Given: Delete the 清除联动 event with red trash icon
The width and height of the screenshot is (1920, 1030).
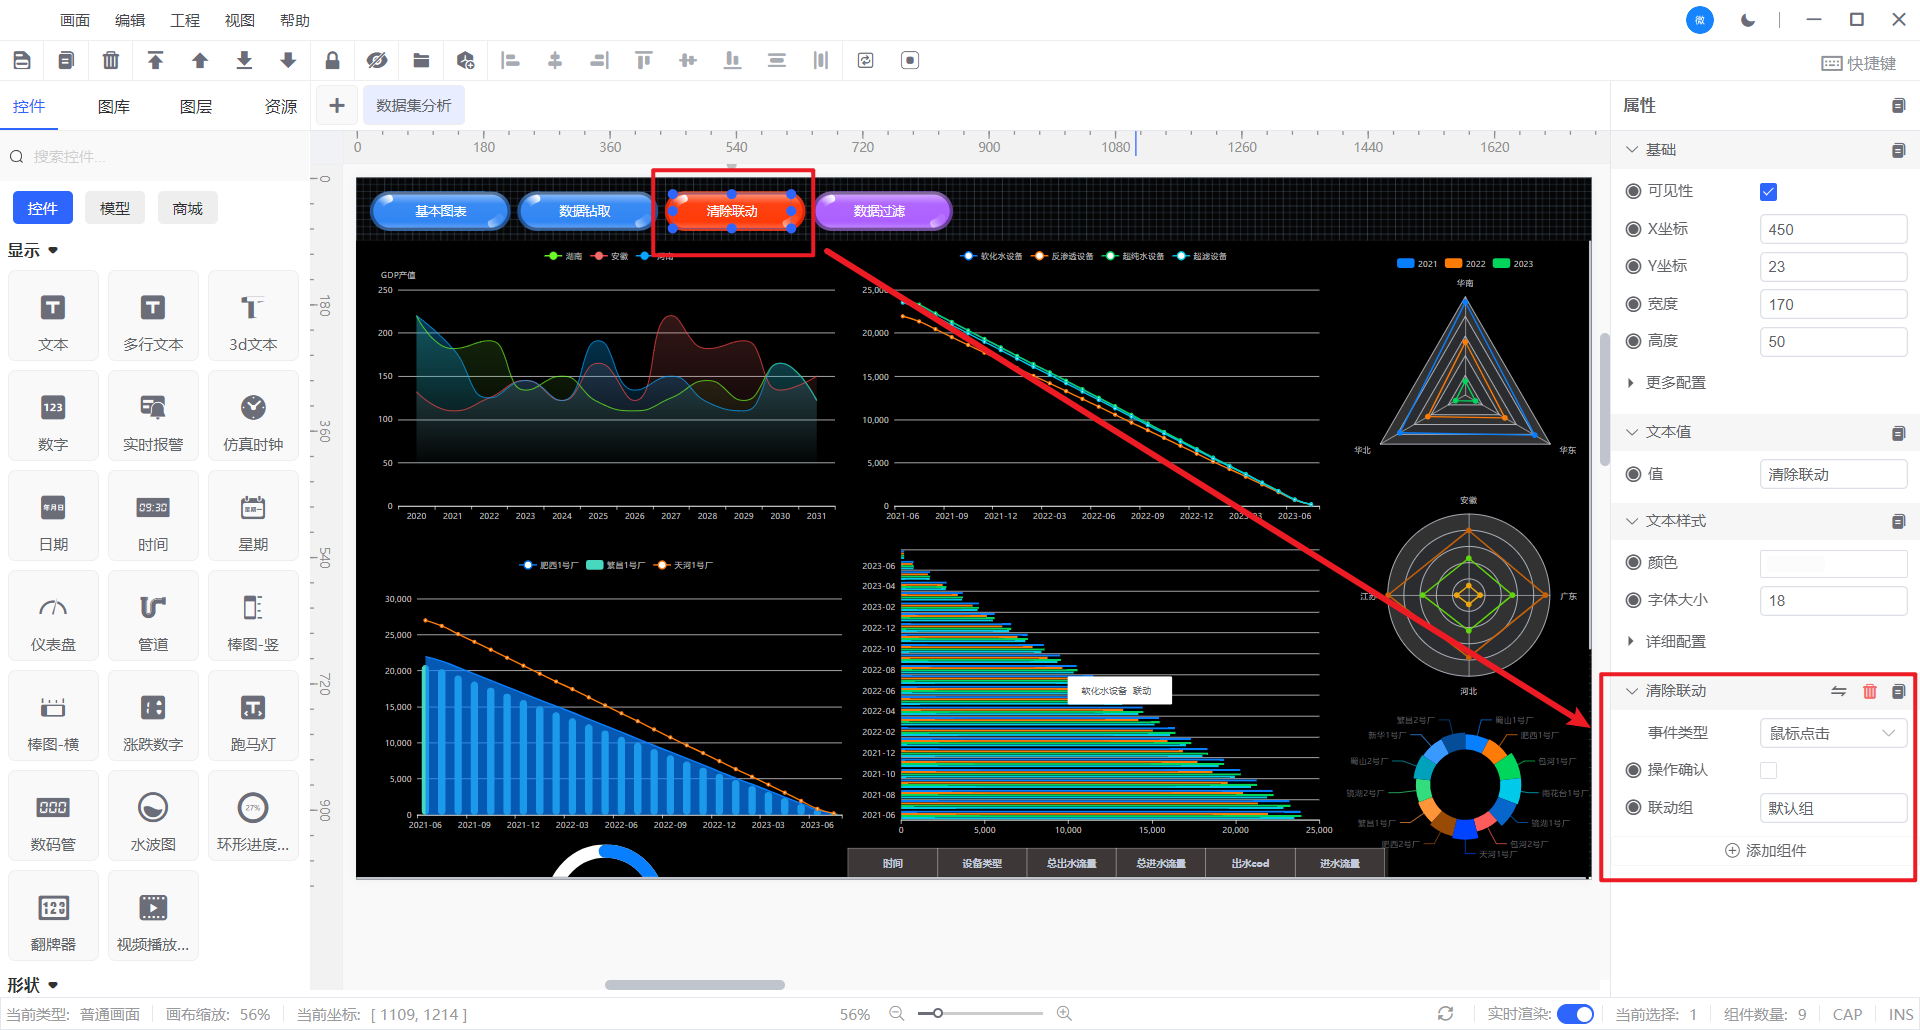Looking at the screenshot, I should point(1870,691).
